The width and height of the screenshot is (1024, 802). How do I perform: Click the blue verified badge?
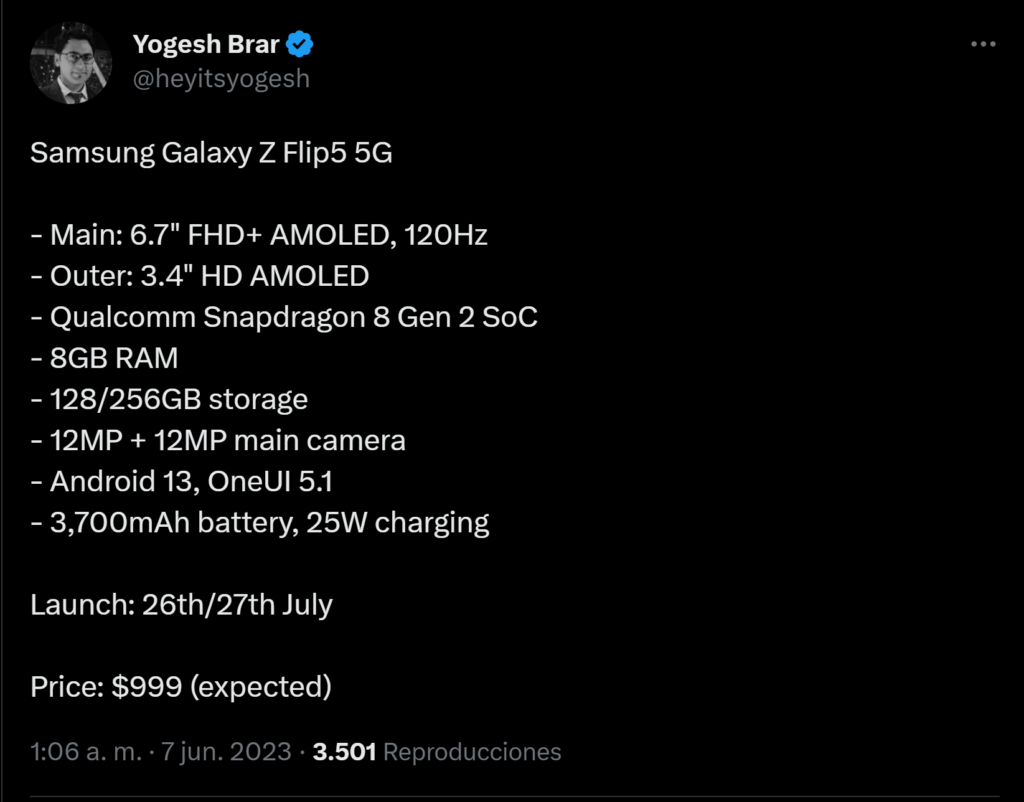click(x=301, y=45)
